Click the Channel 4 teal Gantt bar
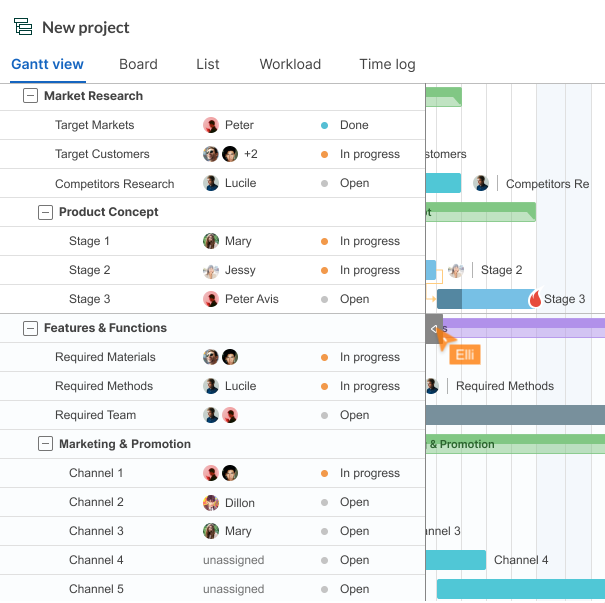 click(456, 560)
